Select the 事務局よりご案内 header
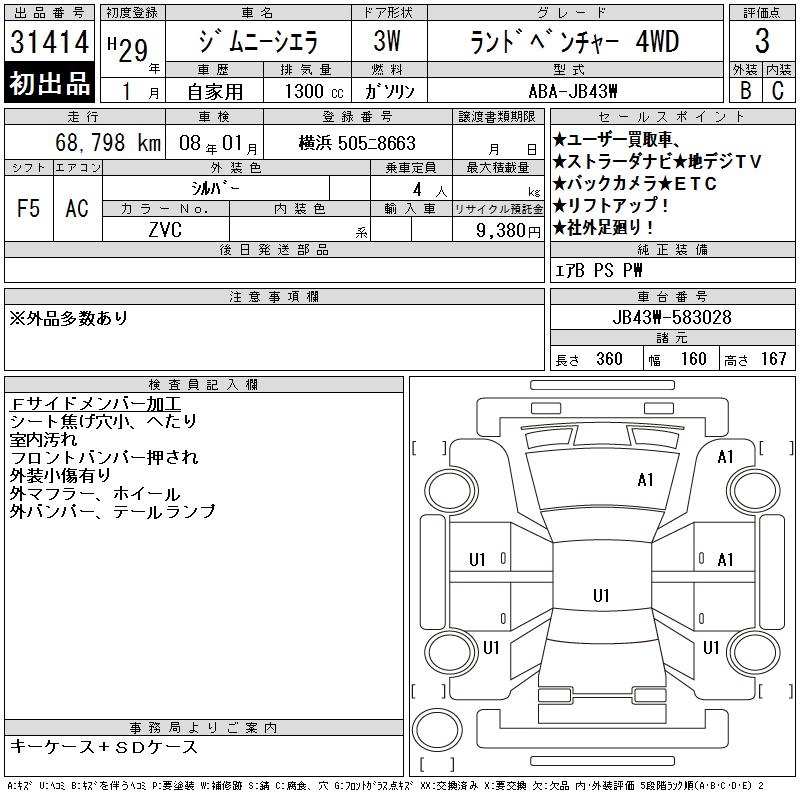The width and height of the screenshot is (800, 800). 203,728
